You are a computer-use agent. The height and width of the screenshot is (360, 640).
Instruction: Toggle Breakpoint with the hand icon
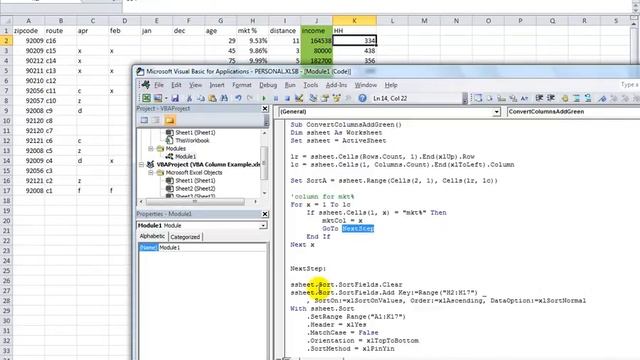pos(565,98)
